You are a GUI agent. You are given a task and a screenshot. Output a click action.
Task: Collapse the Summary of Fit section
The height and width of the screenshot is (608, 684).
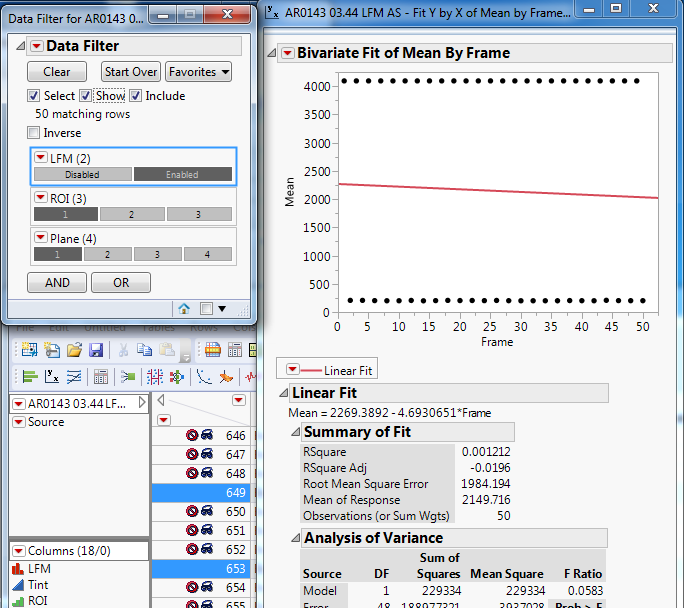click(x=296, y=432)
